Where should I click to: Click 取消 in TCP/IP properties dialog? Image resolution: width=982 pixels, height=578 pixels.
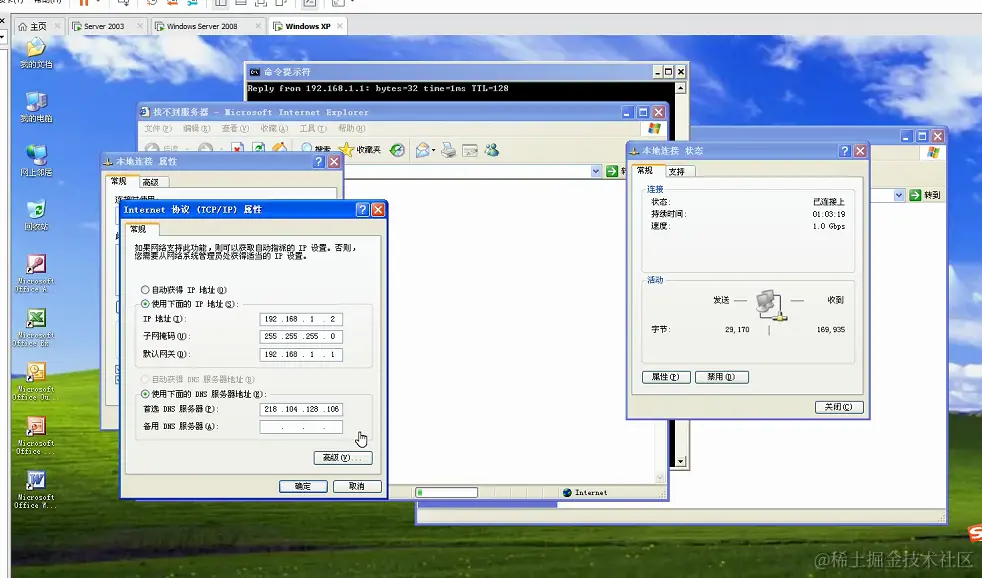[x=357, y=487]
